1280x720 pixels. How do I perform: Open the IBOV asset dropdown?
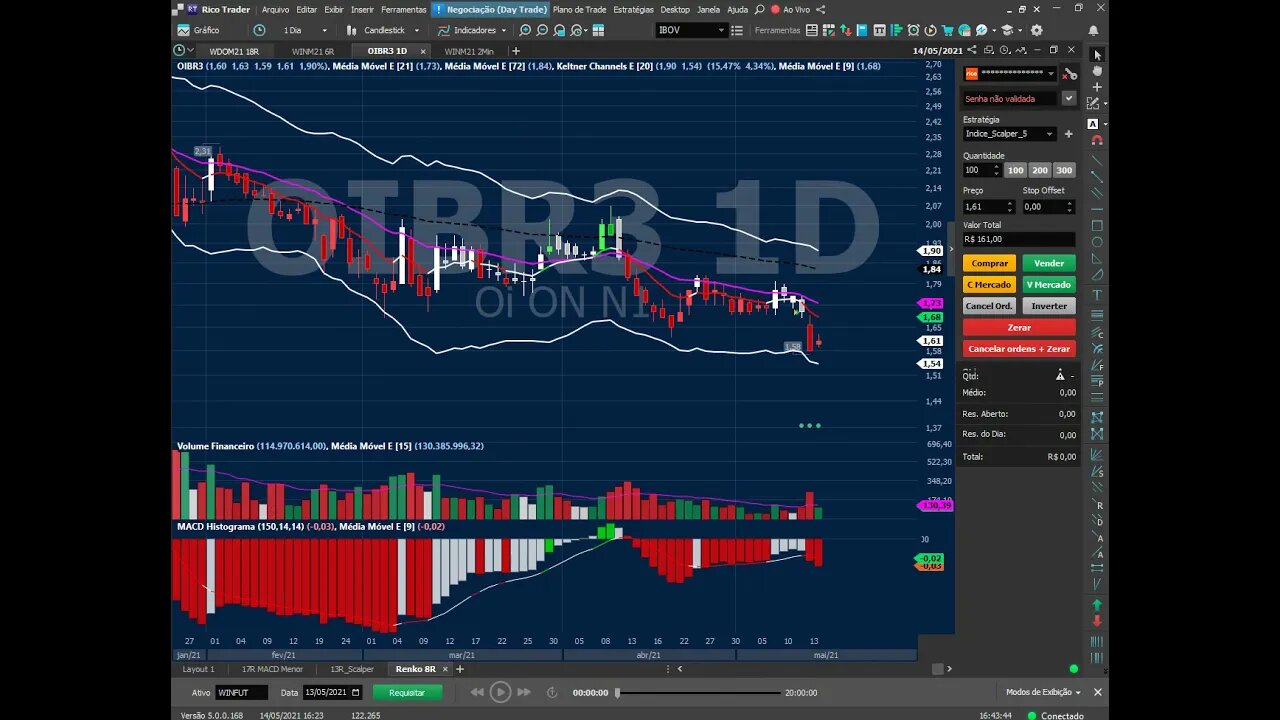[x=691, y=30]
